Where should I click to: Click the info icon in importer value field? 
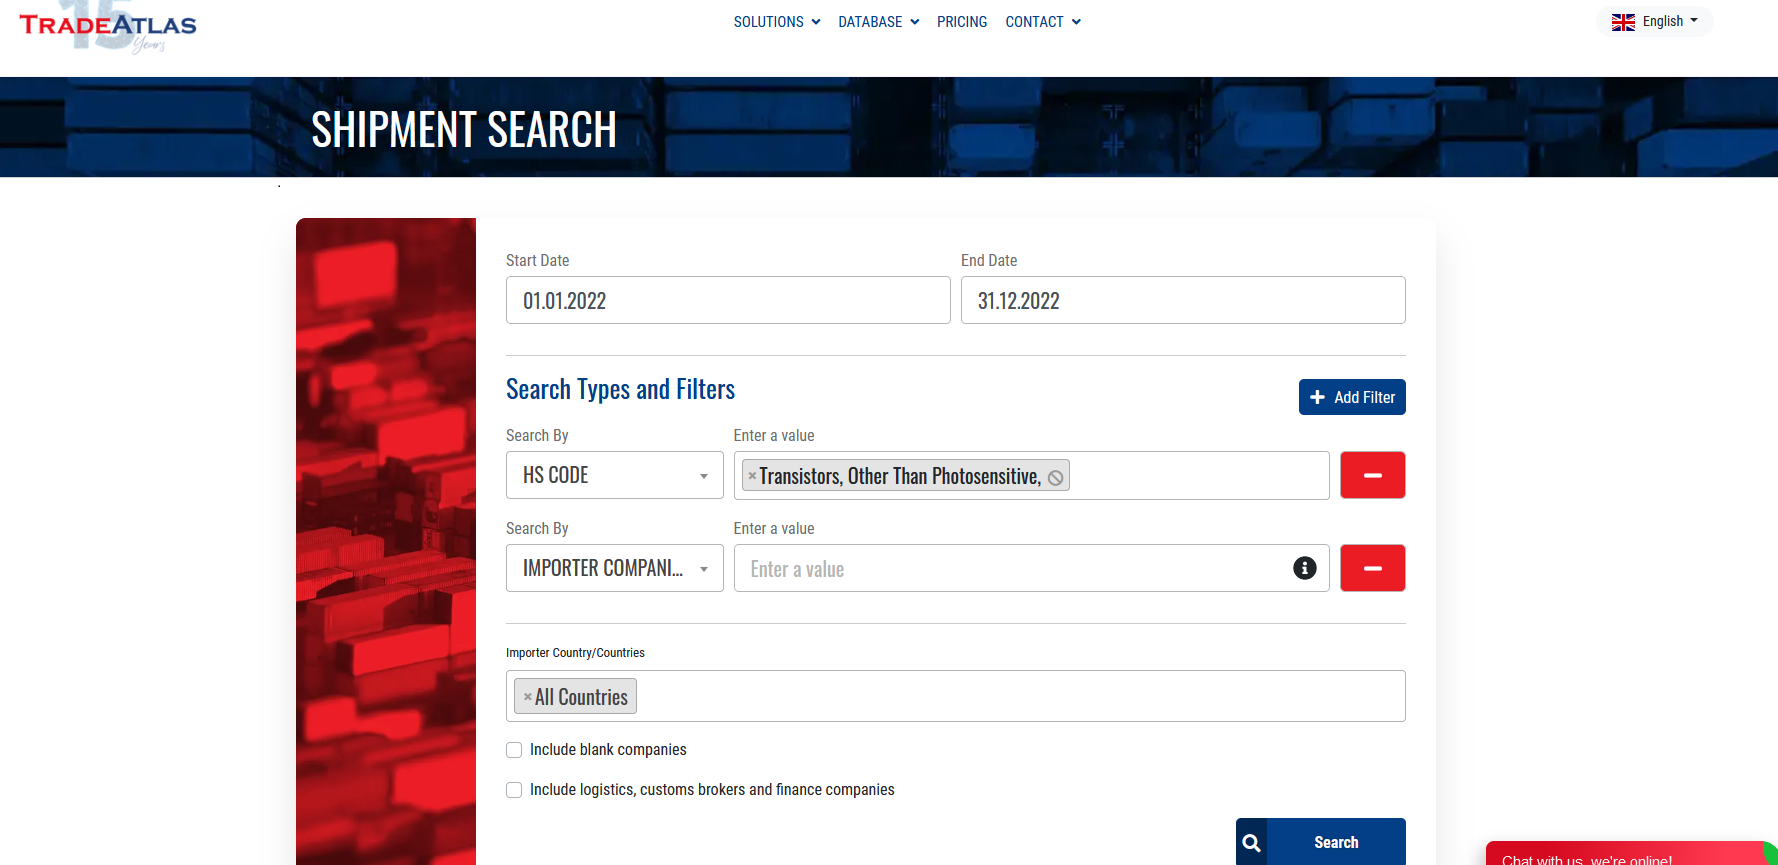tap(1304, 568)
